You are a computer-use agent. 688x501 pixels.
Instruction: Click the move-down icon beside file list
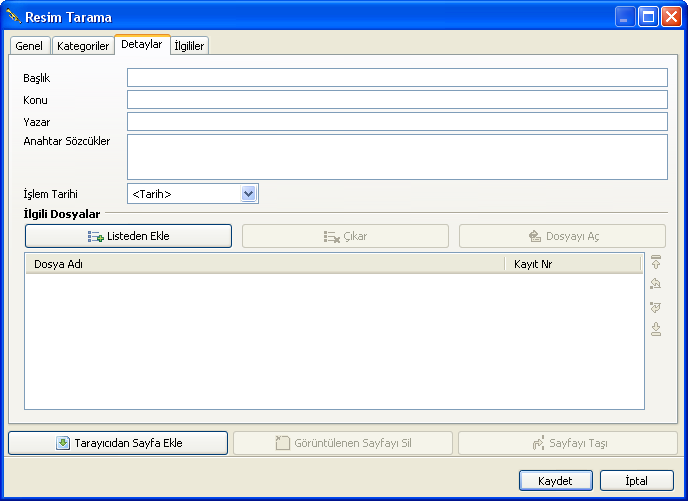pyautogui.click(x=656, y=307)
